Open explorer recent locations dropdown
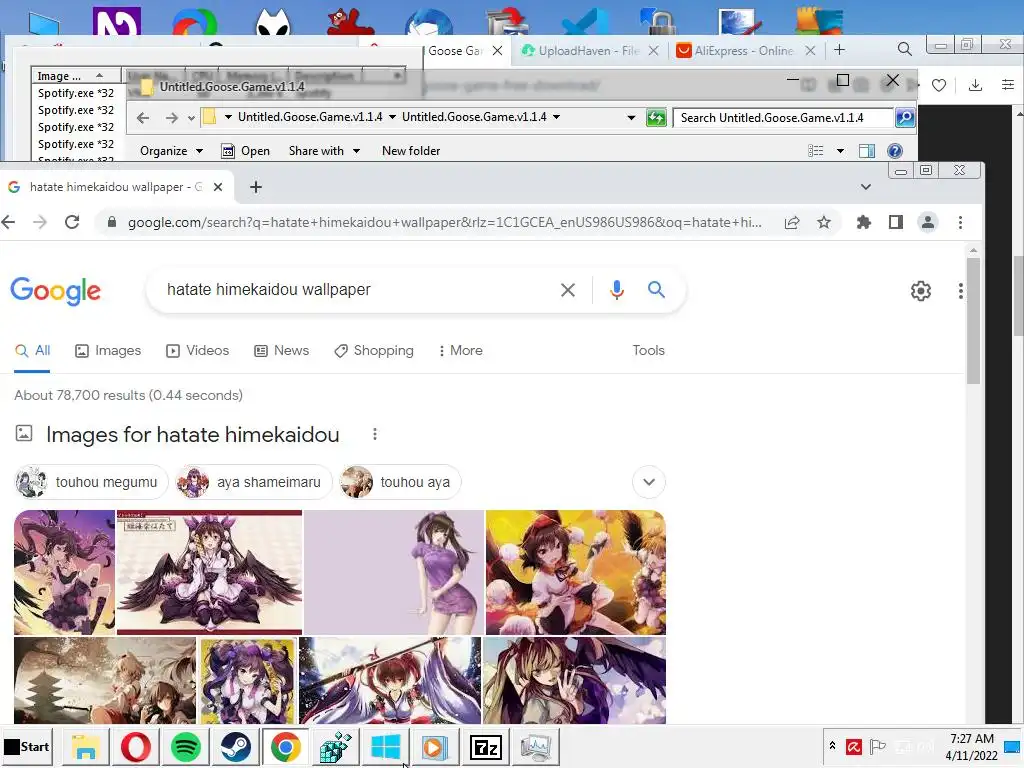1024x768 pixels. coord(191,118)
